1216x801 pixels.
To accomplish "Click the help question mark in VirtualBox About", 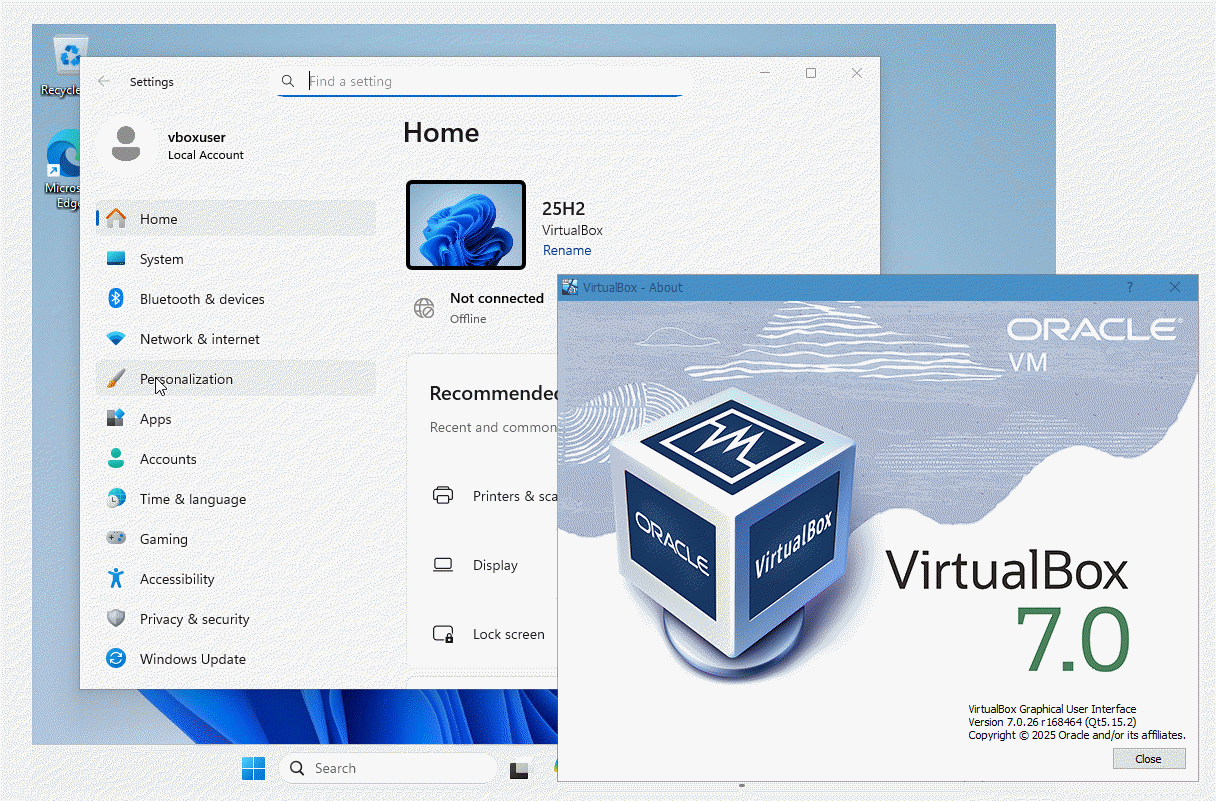I will (x=1130, y=287).
